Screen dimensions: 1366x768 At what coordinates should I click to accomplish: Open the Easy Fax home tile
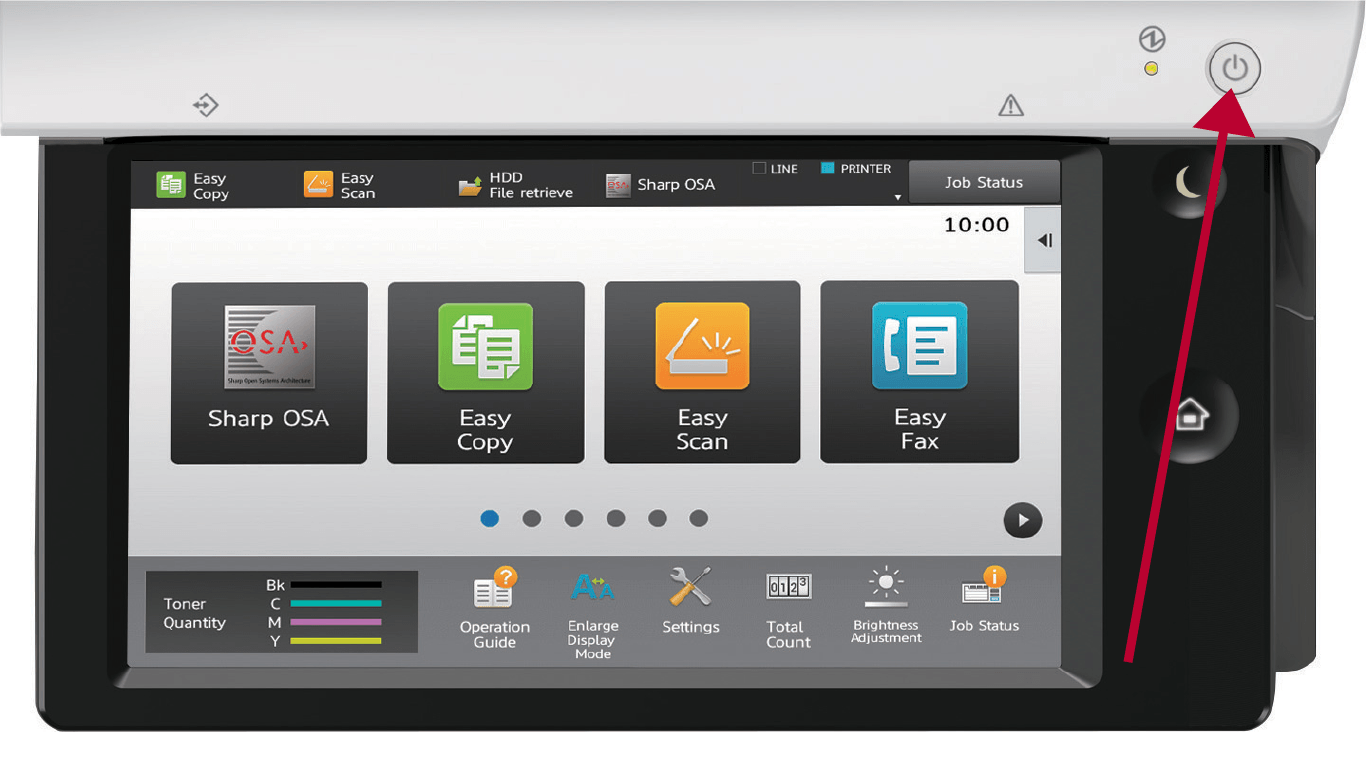click(919, 371)
